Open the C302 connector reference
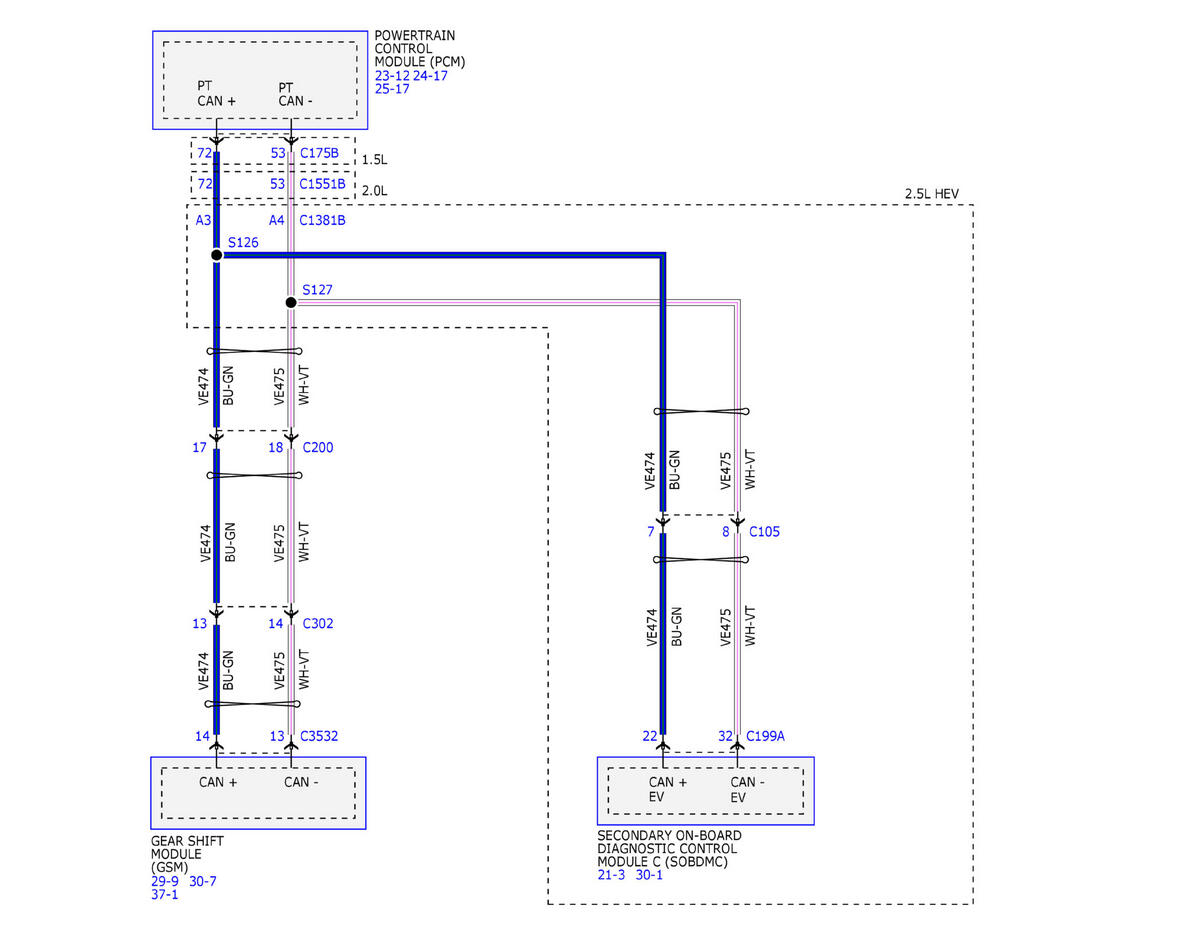Image resolution: width=1200 pixels, height=927 pixels. pyautogui.click(x=318, y=623)
